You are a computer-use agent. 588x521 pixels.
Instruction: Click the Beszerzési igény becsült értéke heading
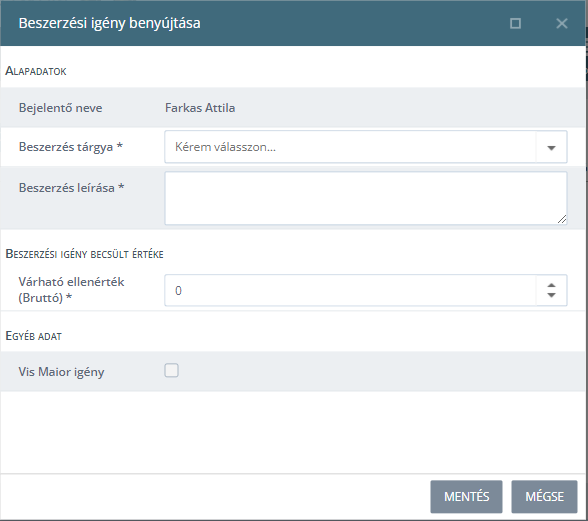(84, 254)
